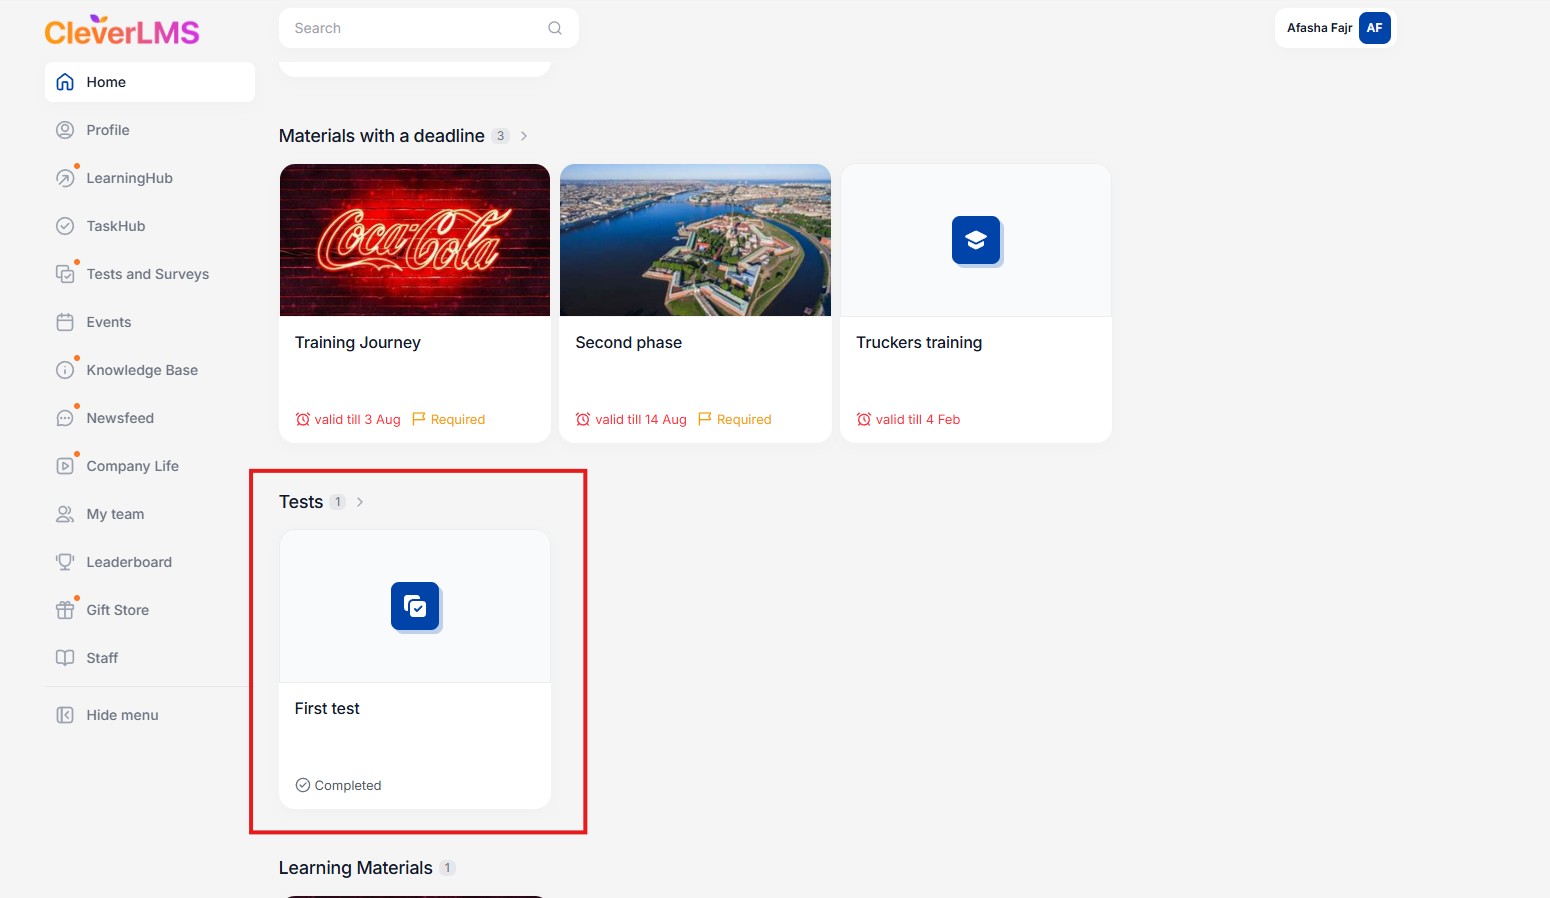
Task: Click the Home house icon in sidebar
Action: (65, 82)
